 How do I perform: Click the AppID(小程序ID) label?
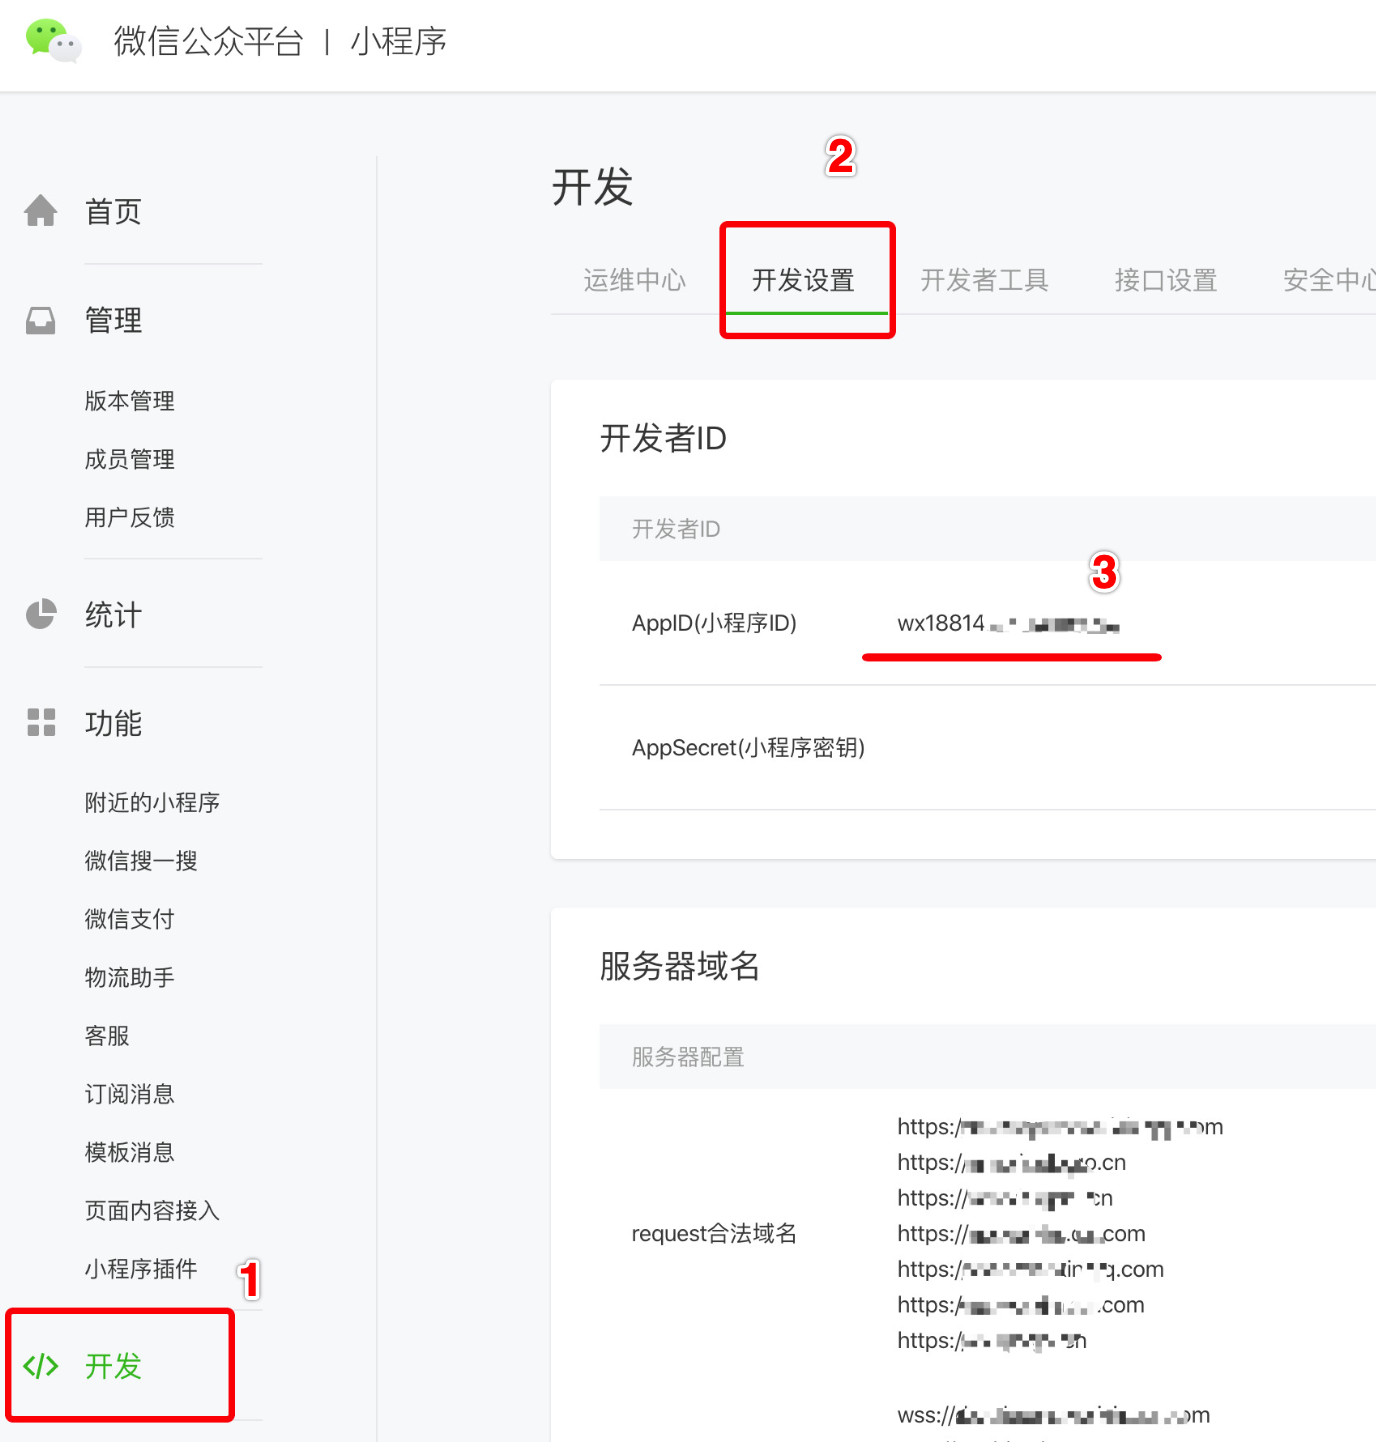[x=714, y=624]
